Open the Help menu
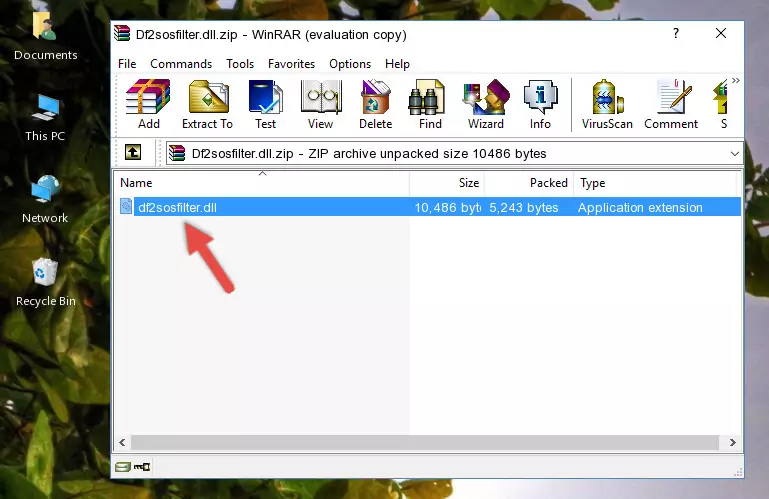The image size is (769, 499). [397, 64]
